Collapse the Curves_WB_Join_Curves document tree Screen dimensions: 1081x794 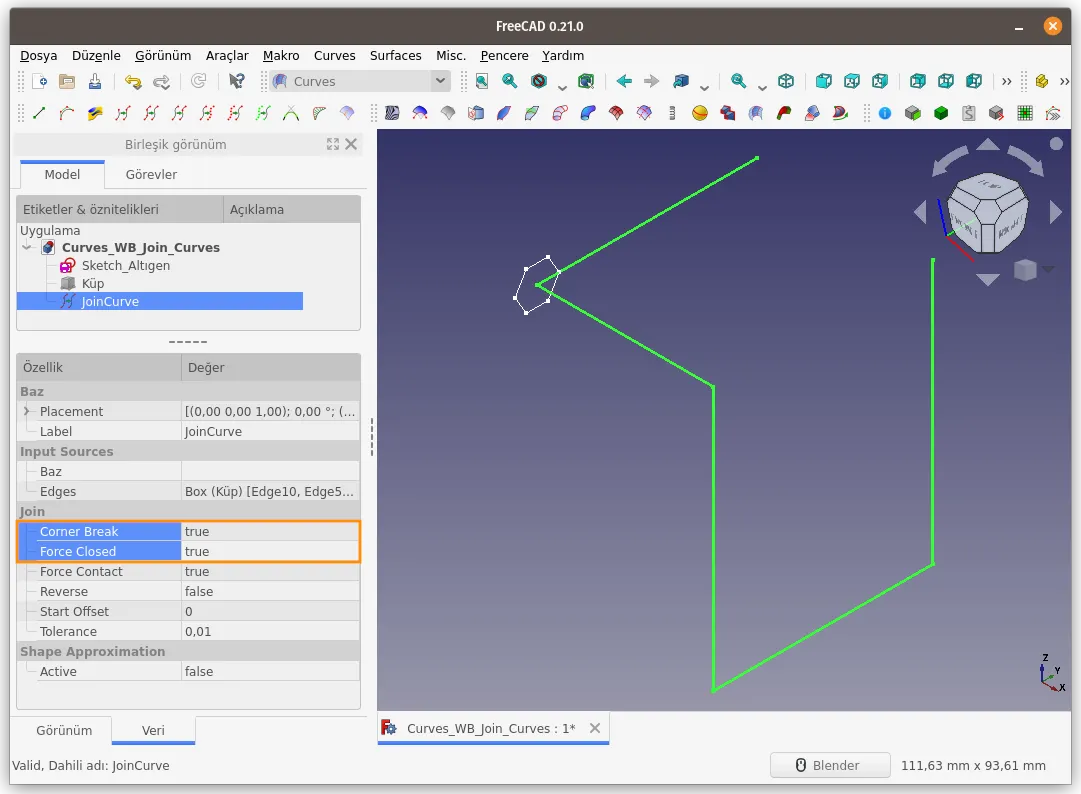click(27, 247)
